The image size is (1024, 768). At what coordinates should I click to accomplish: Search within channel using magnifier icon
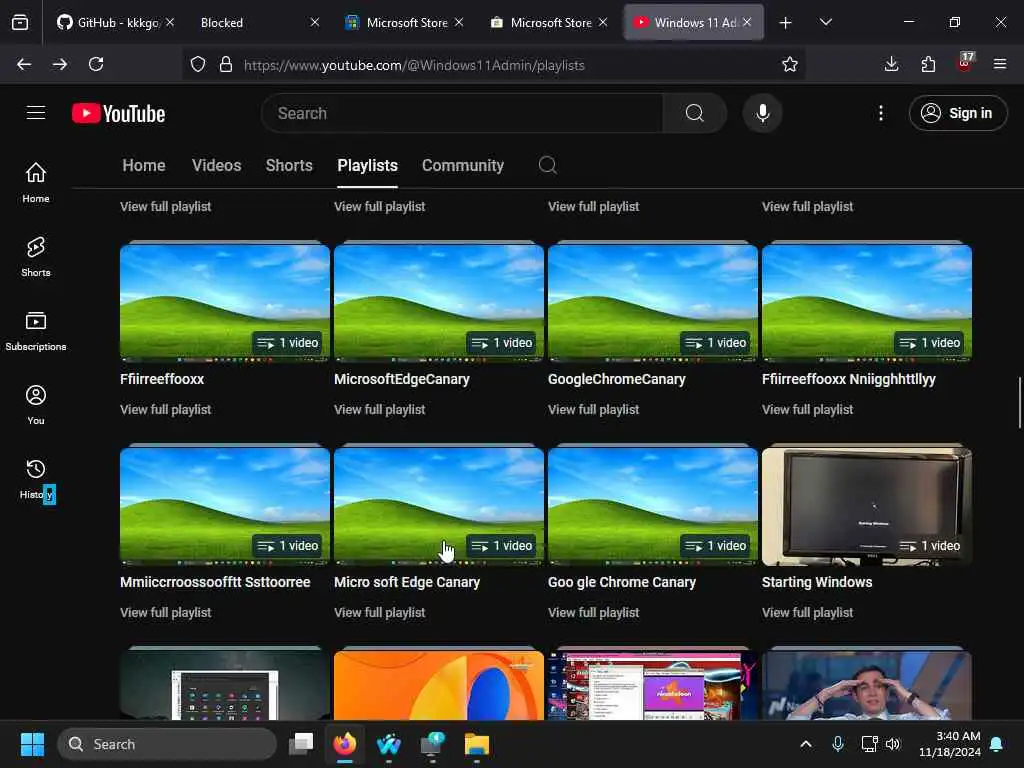pos(548,165)
